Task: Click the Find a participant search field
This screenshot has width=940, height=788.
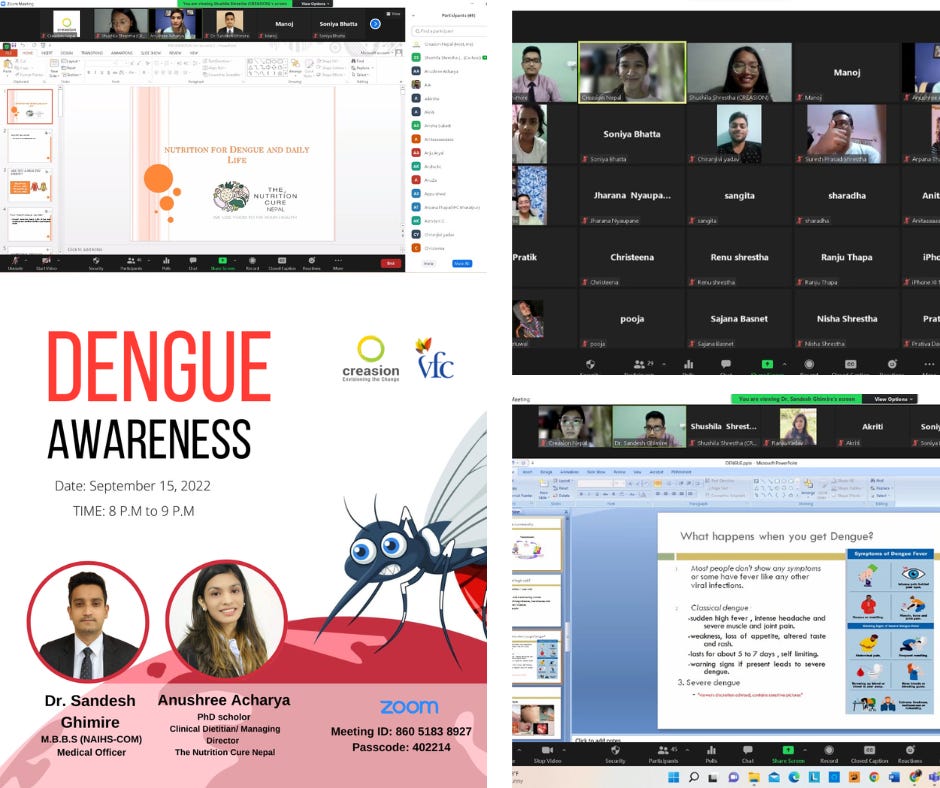Action: [448, 31]
